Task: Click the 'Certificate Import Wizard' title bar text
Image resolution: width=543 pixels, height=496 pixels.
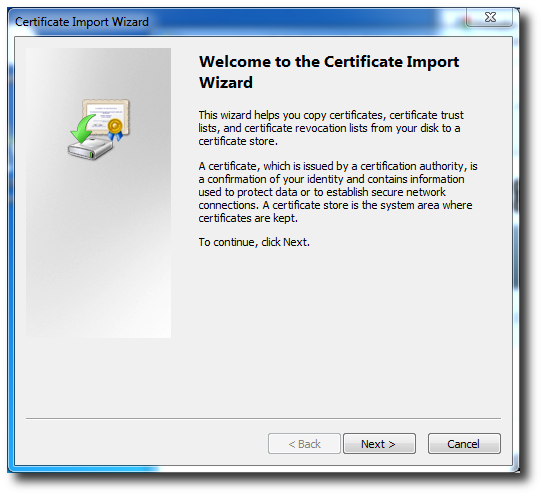Action: (82, 22)
